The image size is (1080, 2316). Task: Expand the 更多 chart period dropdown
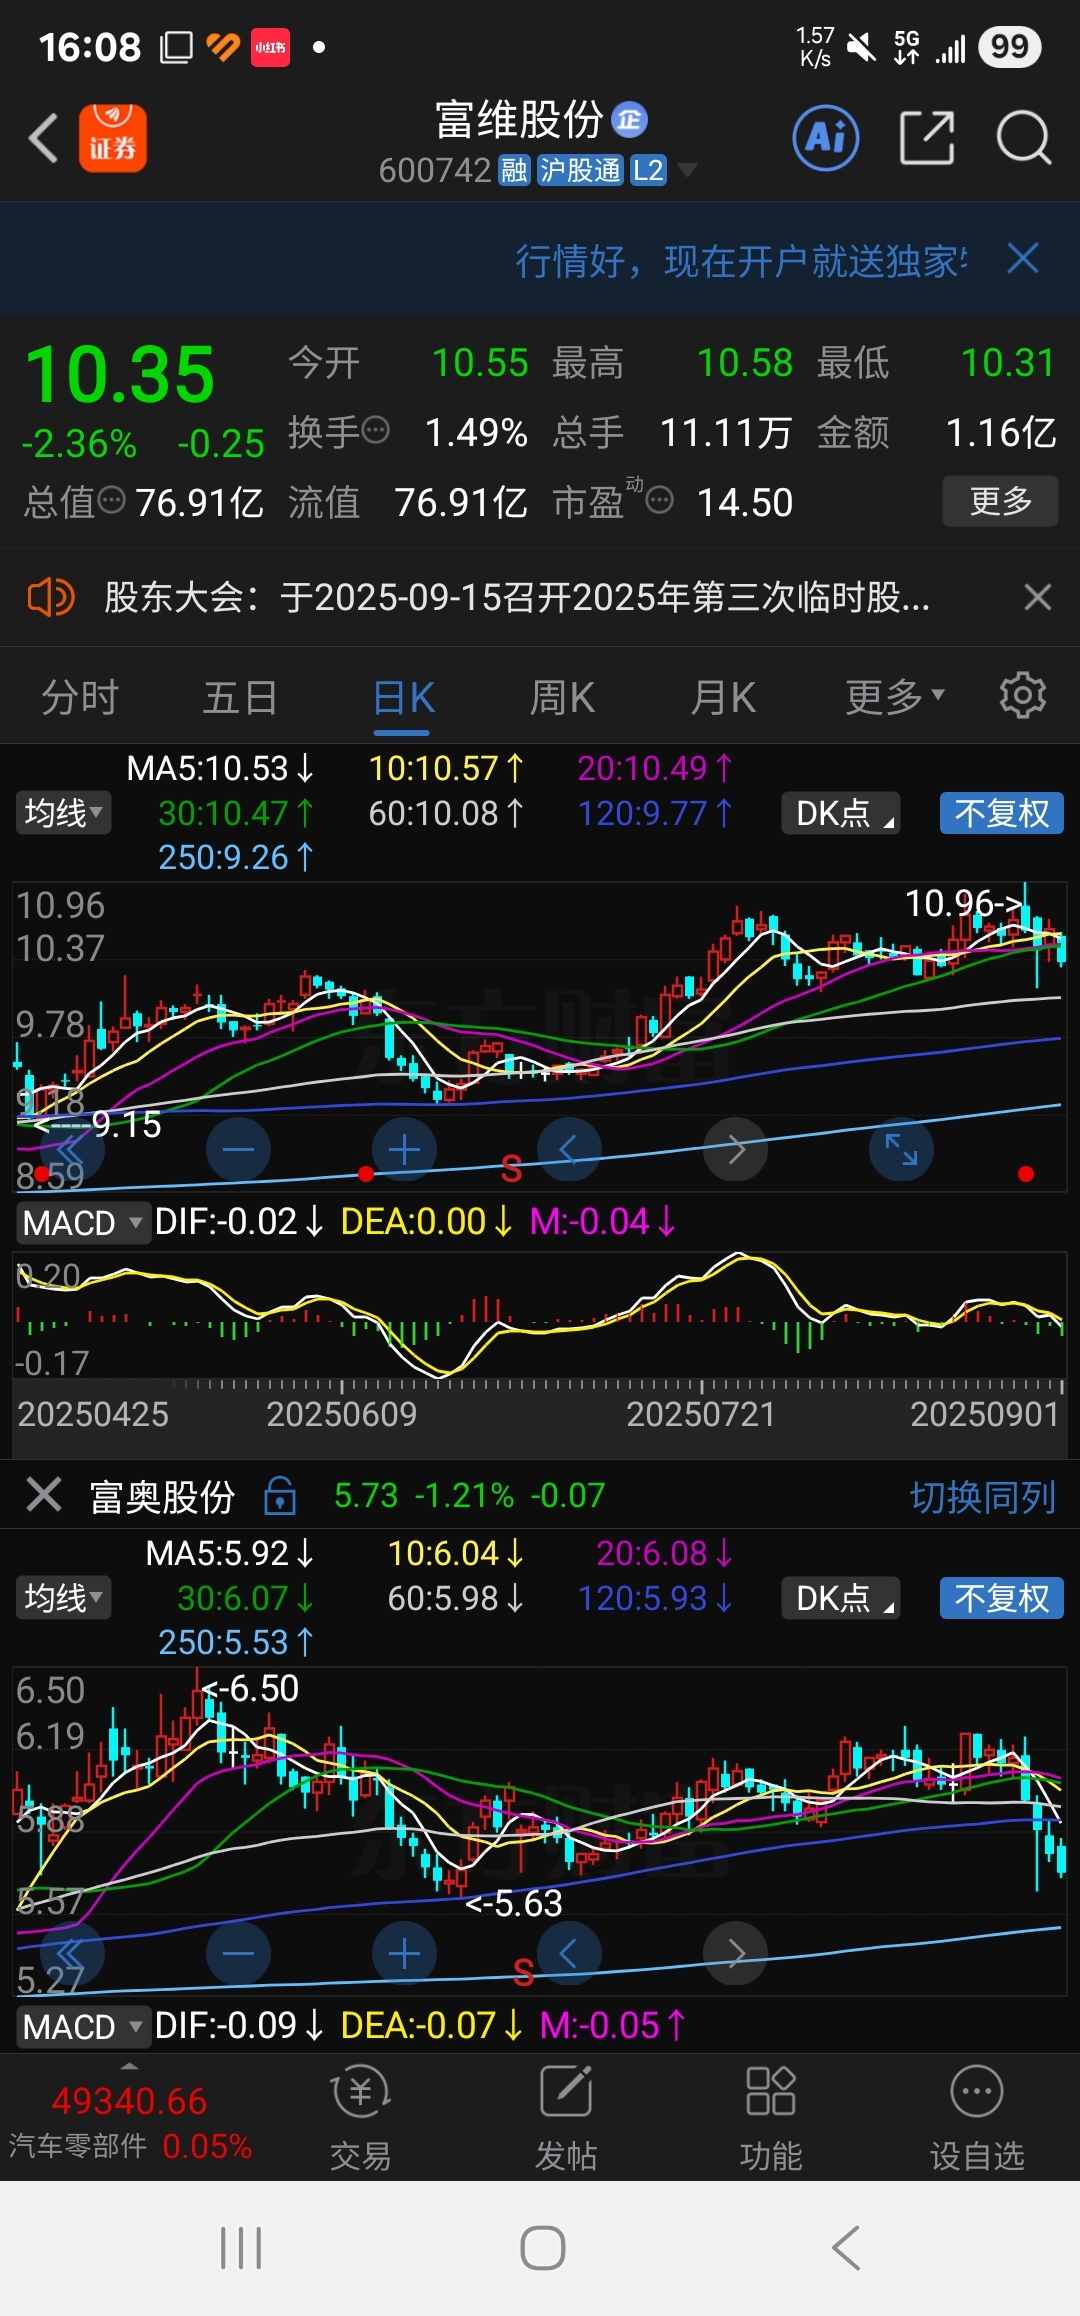895,696
